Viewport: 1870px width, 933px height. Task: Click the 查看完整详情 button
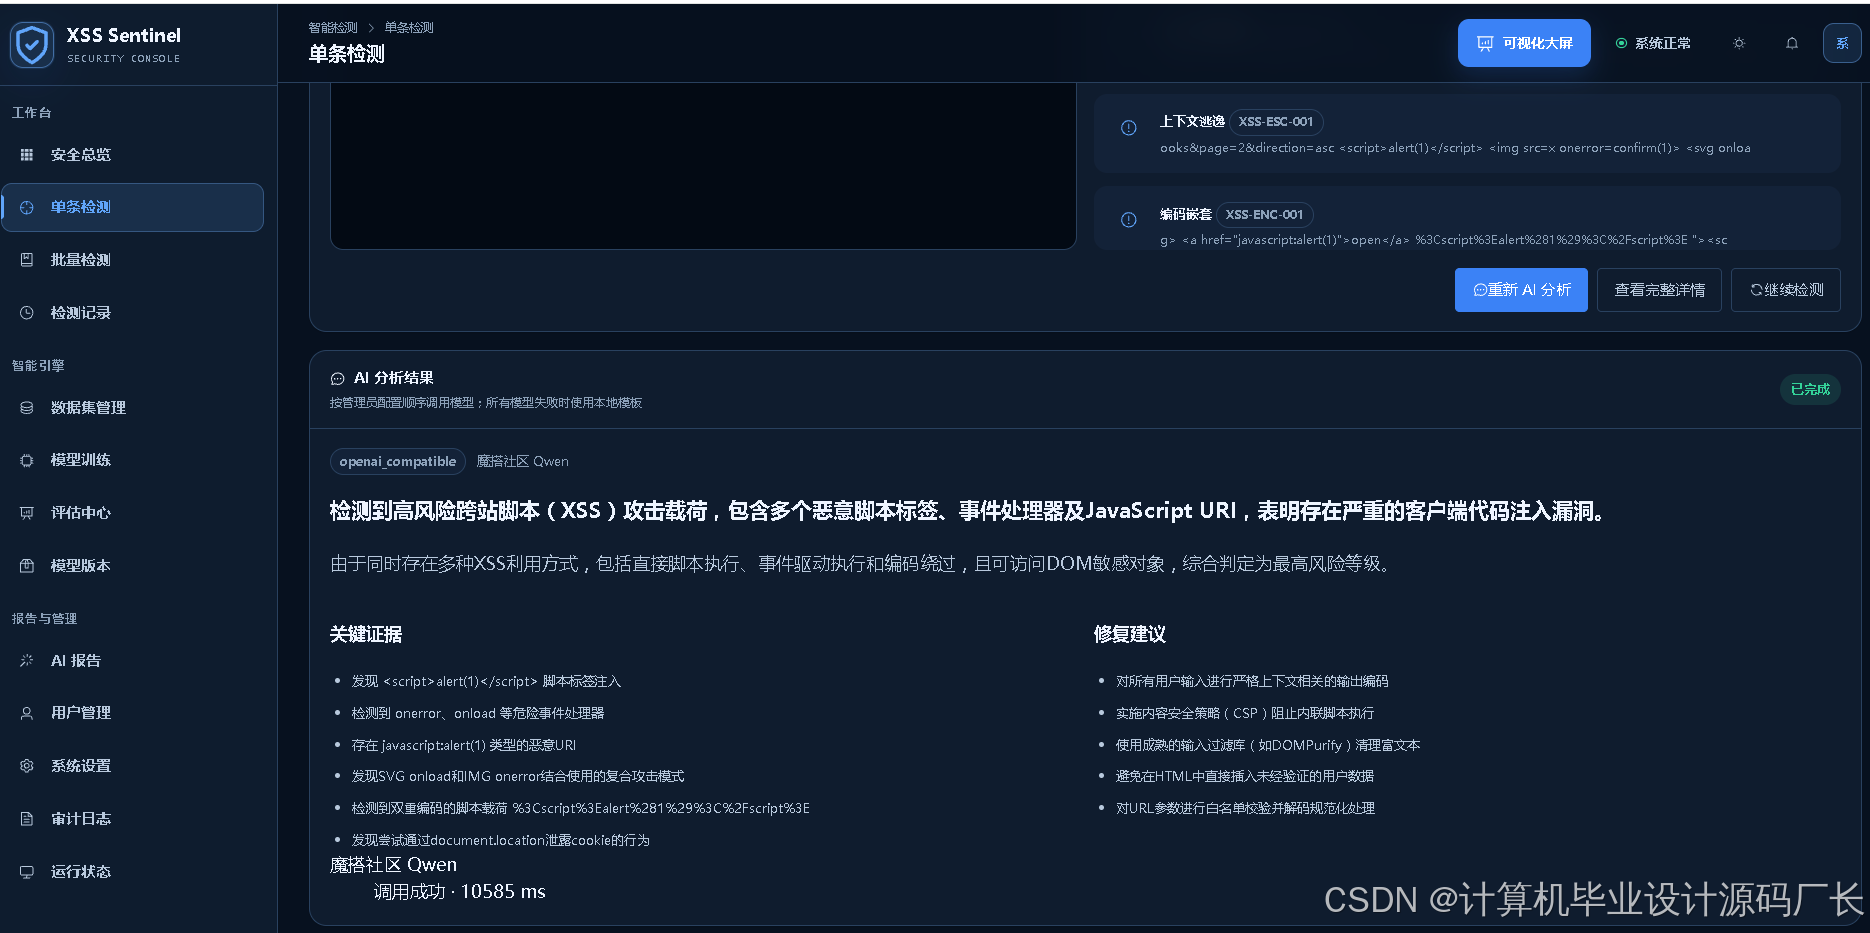click(x=1659, y=290)
